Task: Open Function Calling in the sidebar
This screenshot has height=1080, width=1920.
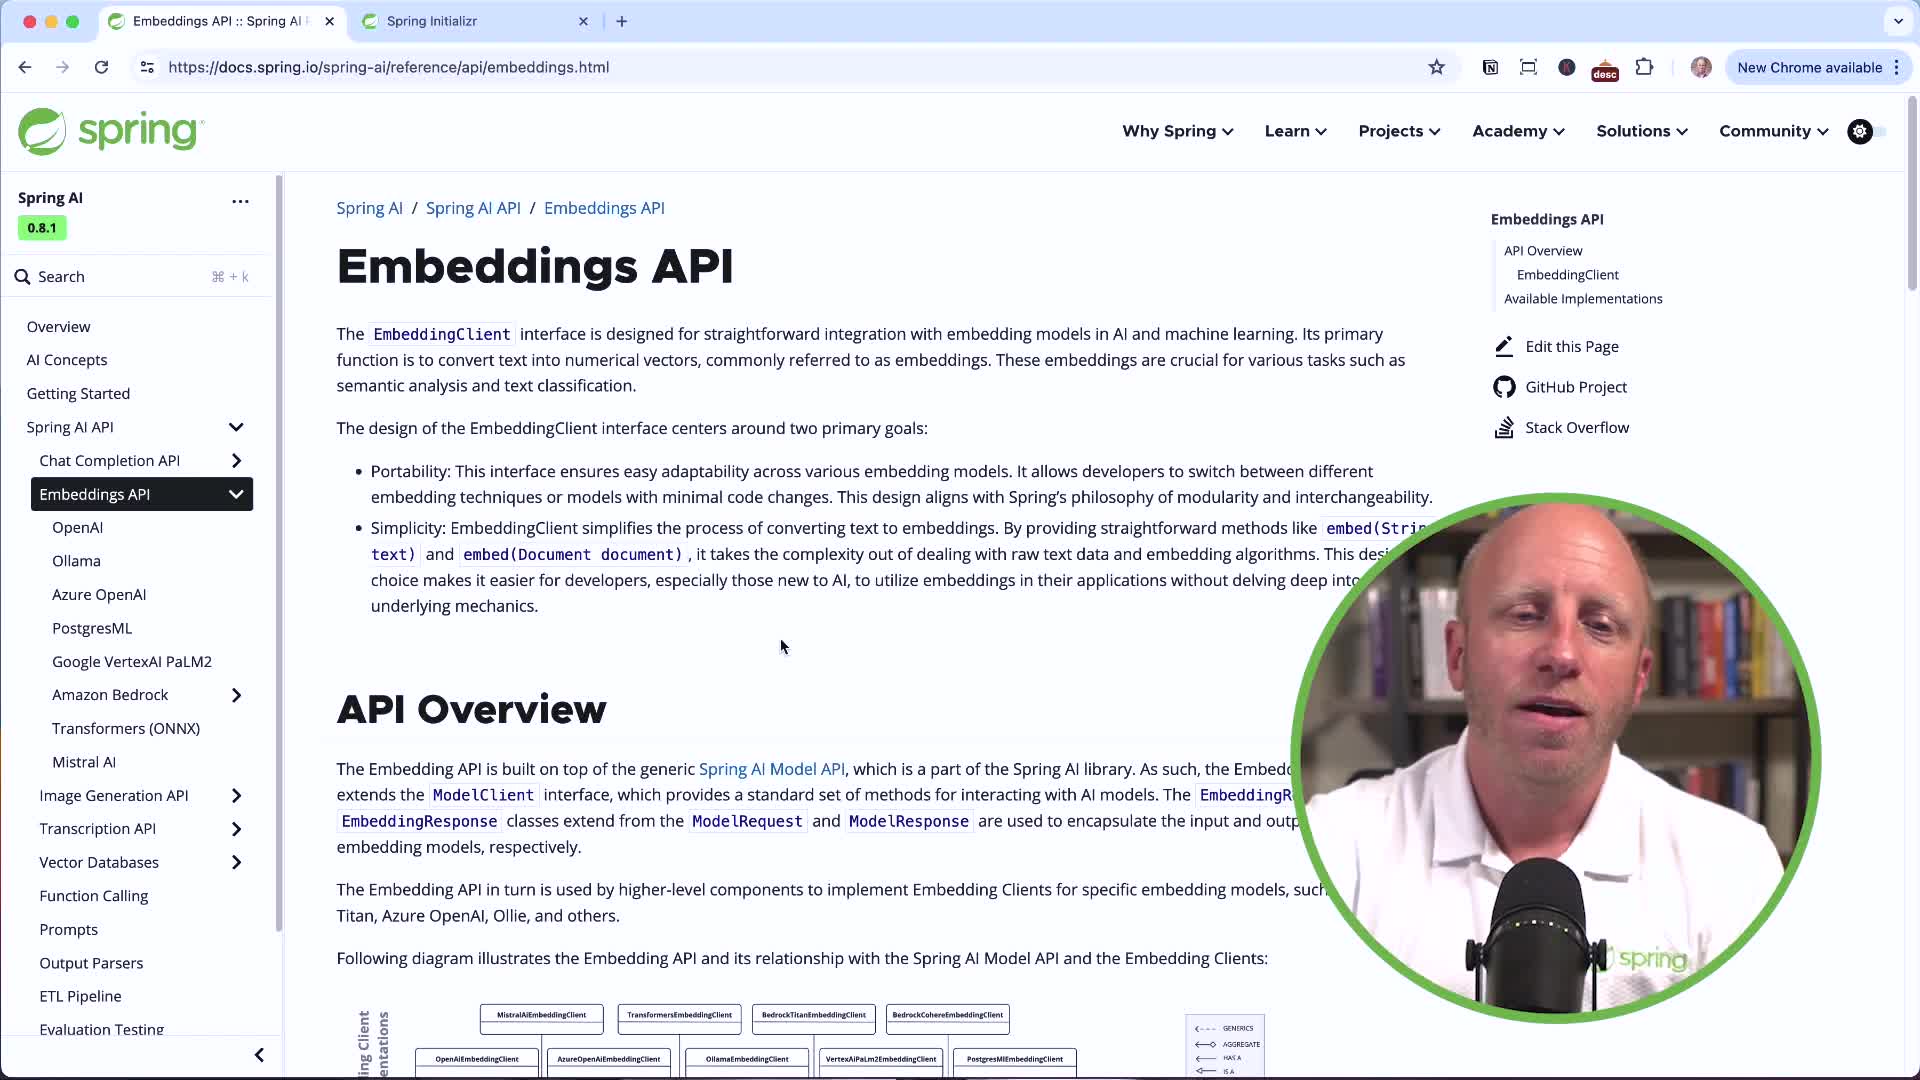Action: 93,896
